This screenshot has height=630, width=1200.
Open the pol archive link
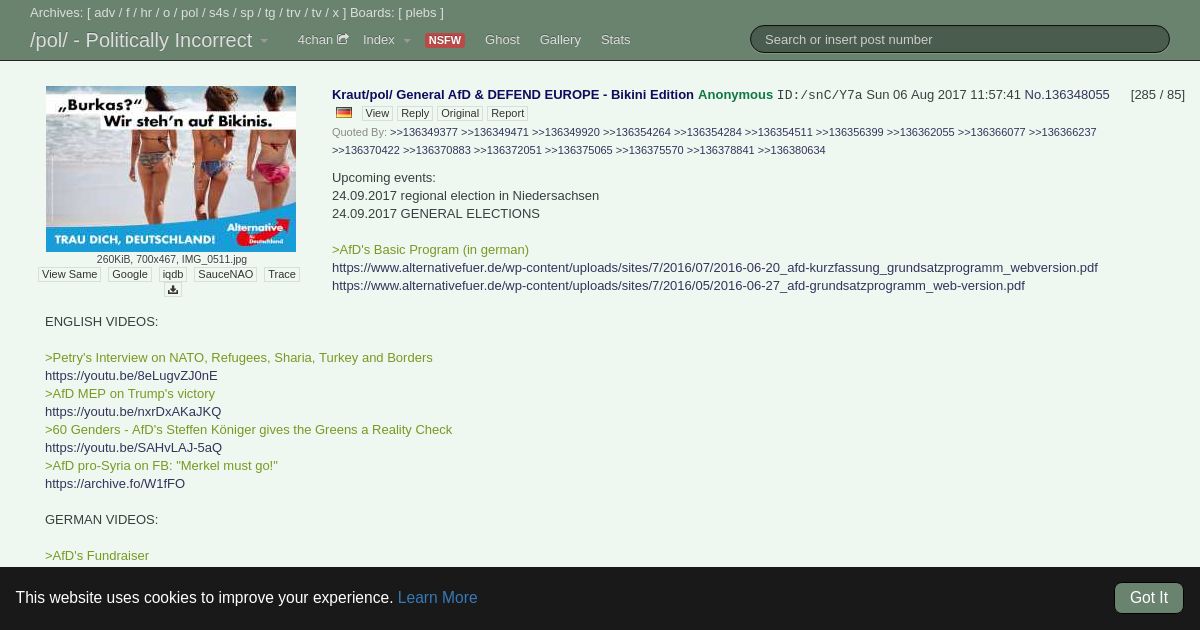click(x=189, y=13)
